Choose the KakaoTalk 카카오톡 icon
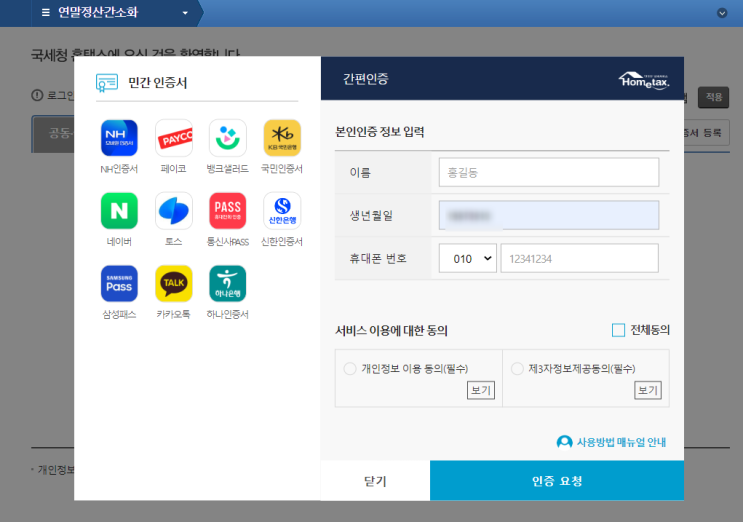The image size is (743, 522). 174,284
